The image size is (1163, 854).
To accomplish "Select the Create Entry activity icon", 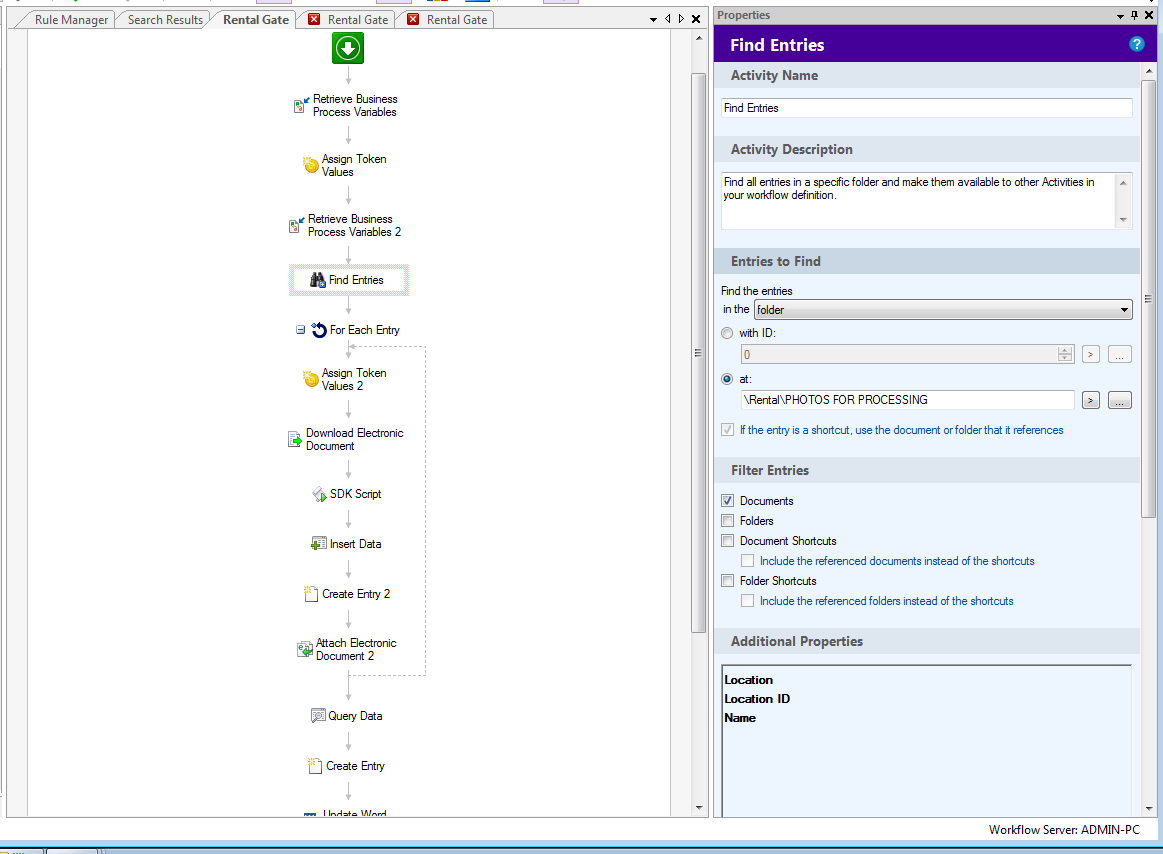I will 314,766.
